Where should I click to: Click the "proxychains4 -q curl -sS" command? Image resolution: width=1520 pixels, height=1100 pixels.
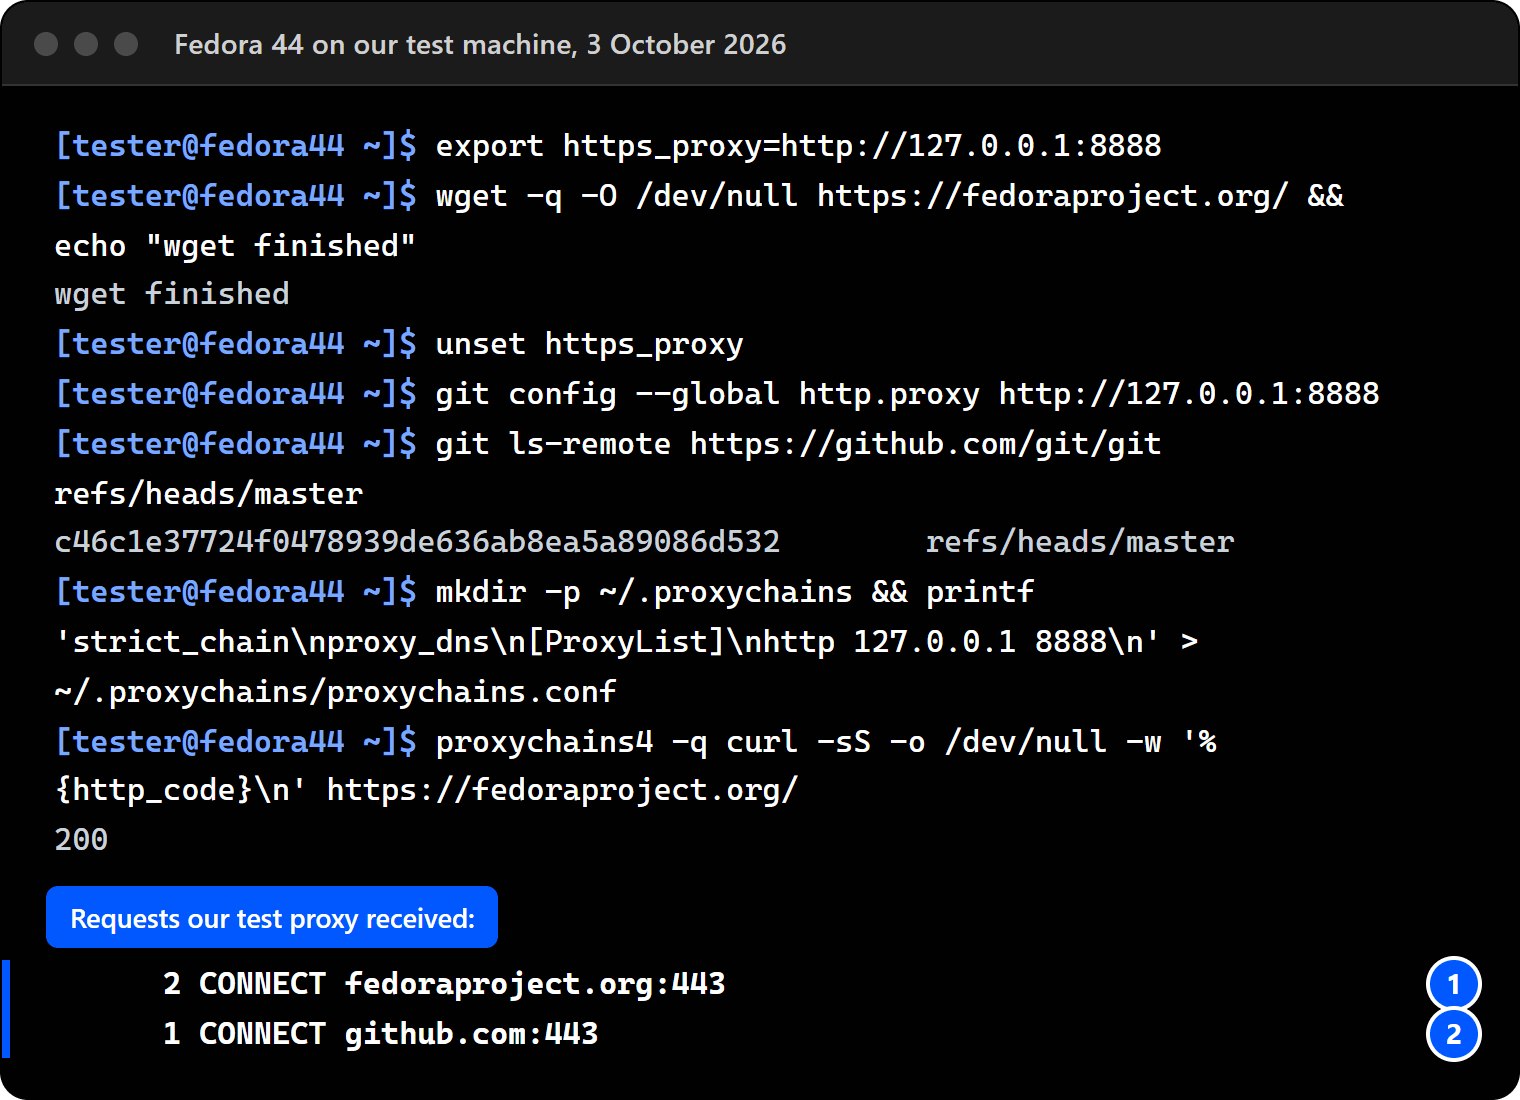tap(826, 742)
